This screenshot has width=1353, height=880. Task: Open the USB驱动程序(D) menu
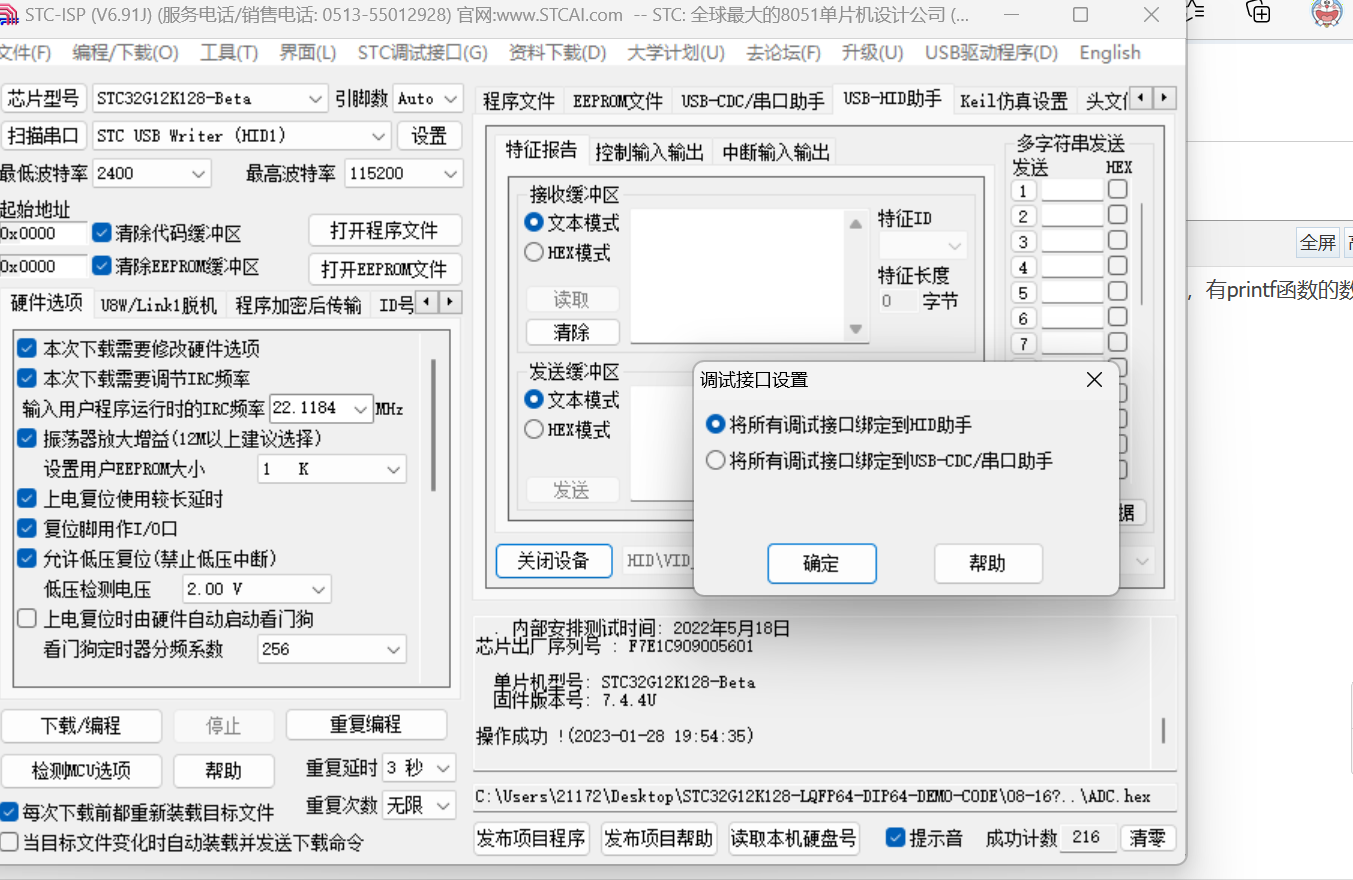(991, 53)
